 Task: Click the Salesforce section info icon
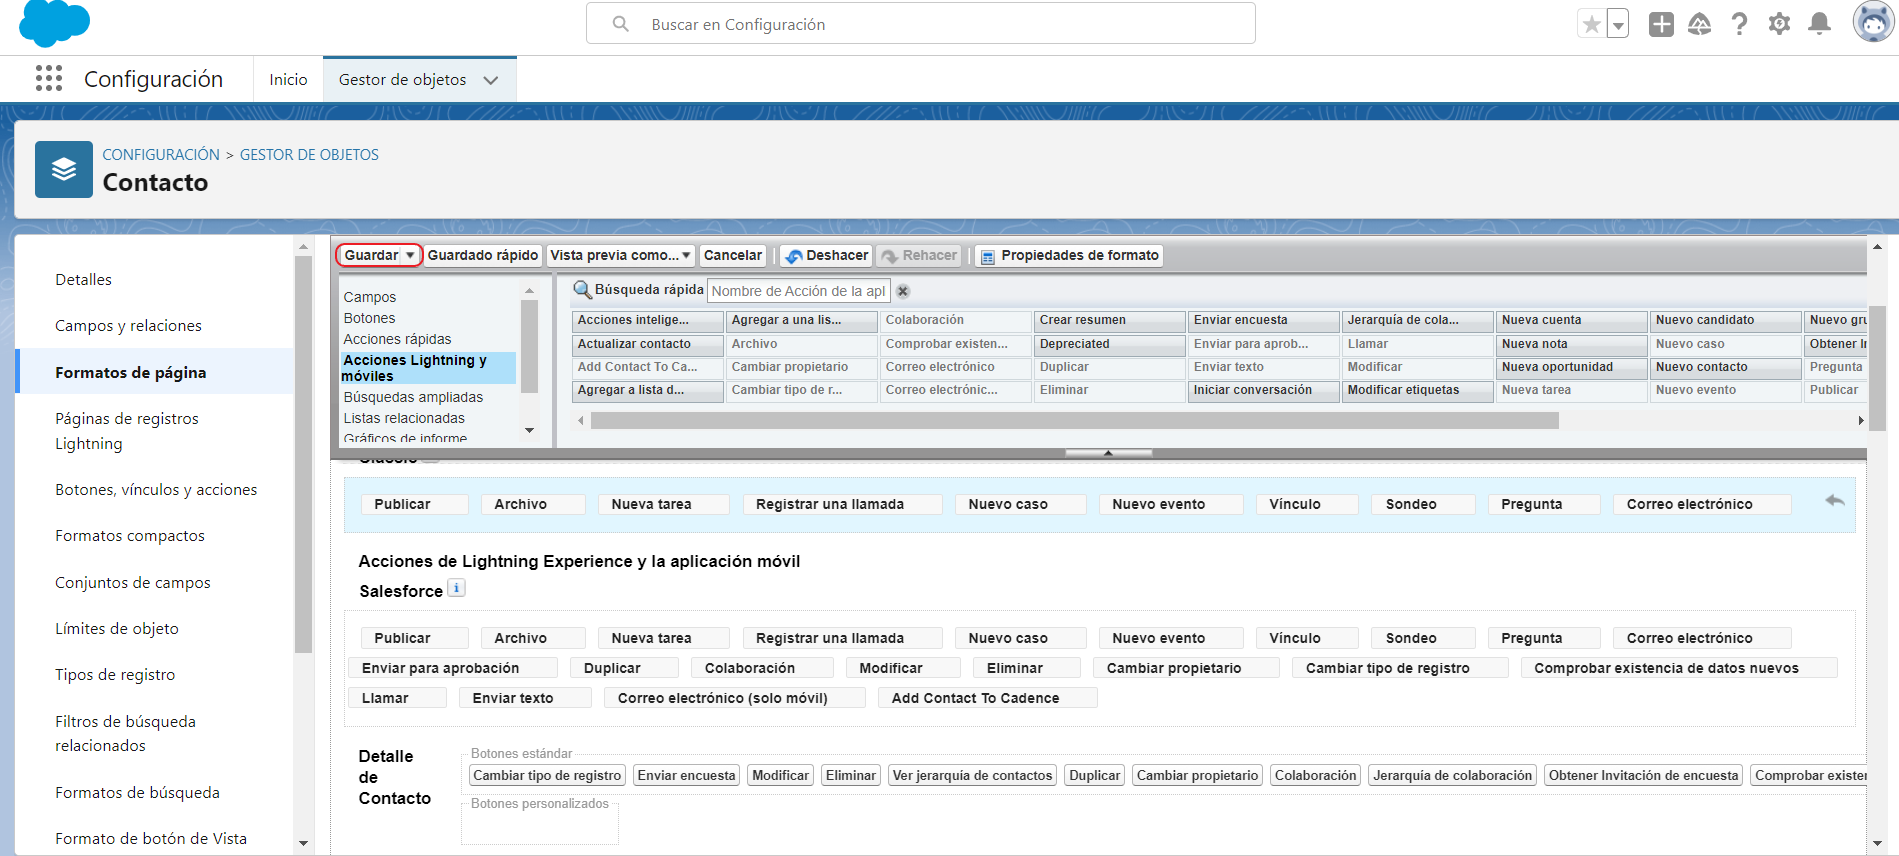pos(456,588)
